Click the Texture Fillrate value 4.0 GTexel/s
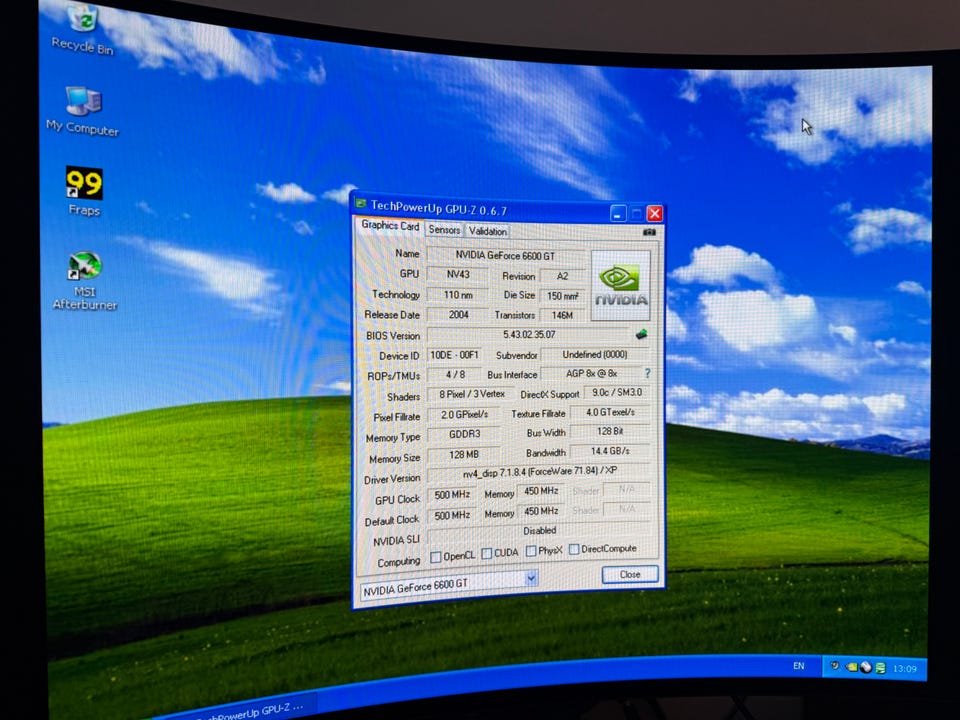This screenshot has height=720, width=960. coord(610,412)
